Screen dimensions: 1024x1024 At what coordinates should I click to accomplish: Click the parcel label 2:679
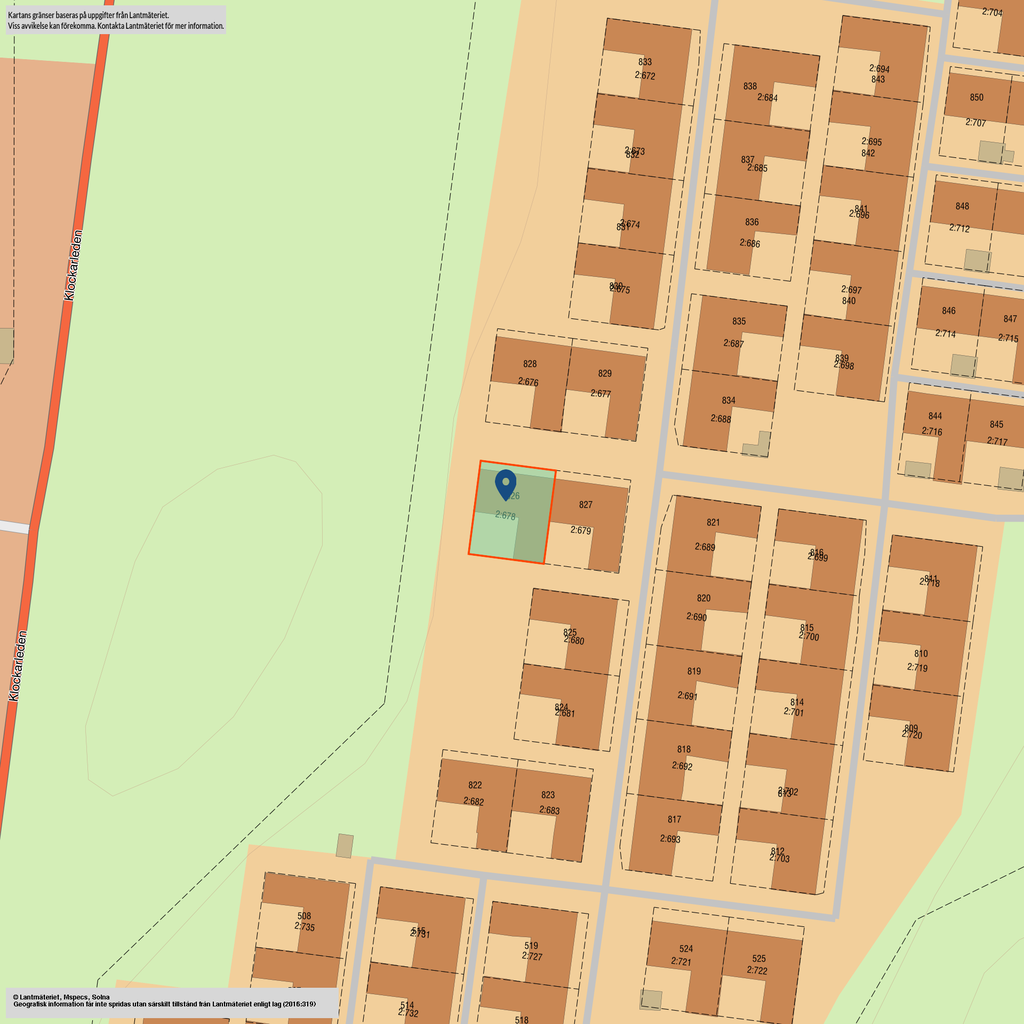click(x=581, y=530)
